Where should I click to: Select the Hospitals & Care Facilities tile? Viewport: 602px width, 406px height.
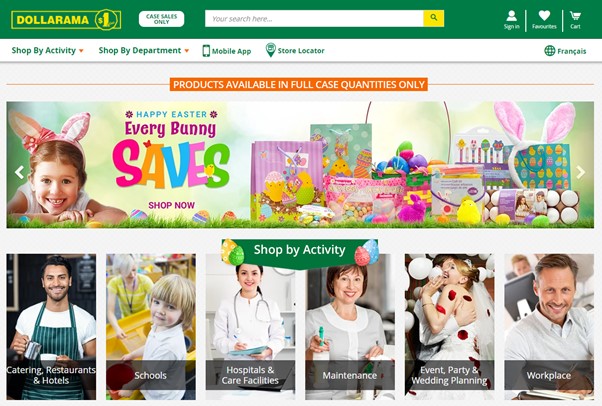coord(250,326)
